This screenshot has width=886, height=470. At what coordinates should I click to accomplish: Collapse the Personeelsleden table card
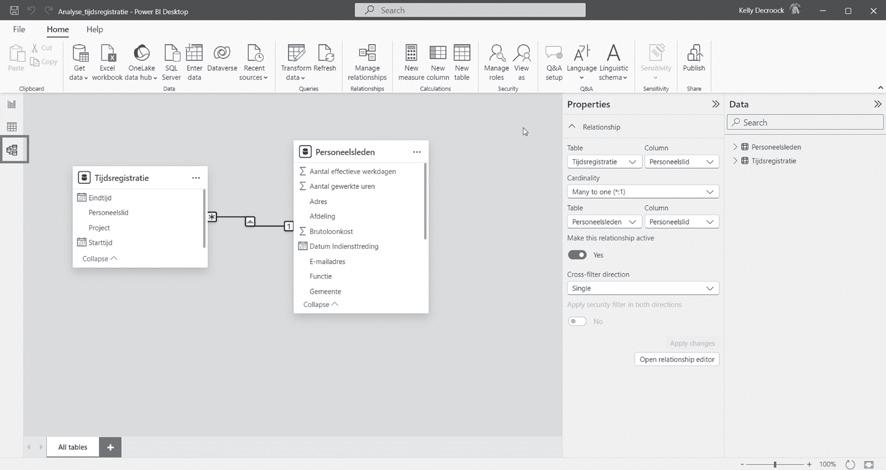(320, 304)
